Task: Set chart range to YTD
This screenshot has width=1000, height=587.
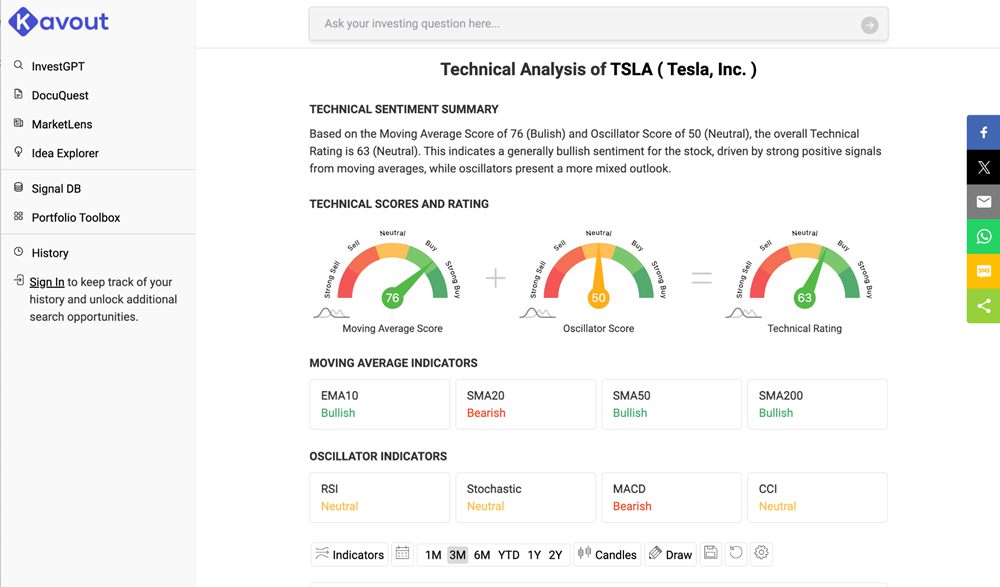Action: 509,554
